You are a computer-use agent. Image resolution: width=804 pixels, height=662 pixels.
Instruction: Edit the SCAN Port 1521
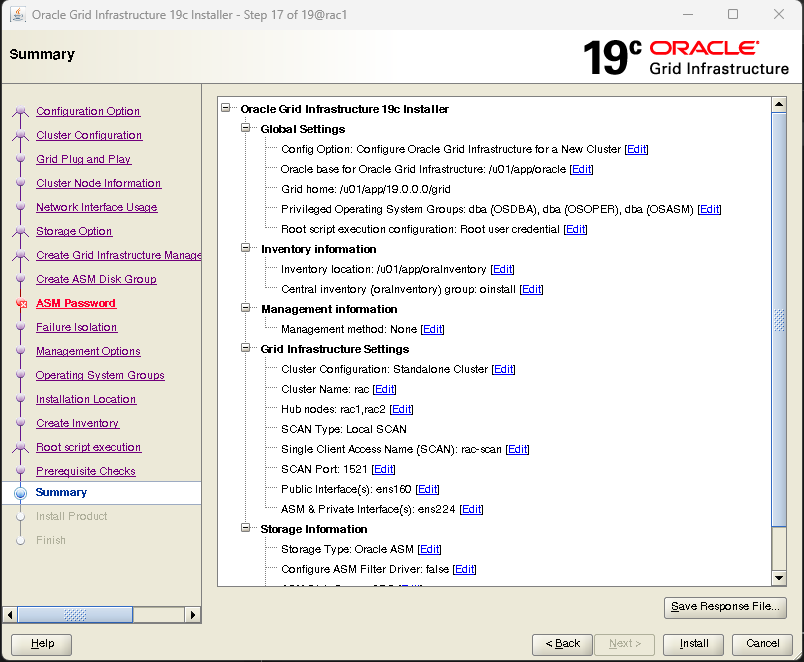pos(384,469)
